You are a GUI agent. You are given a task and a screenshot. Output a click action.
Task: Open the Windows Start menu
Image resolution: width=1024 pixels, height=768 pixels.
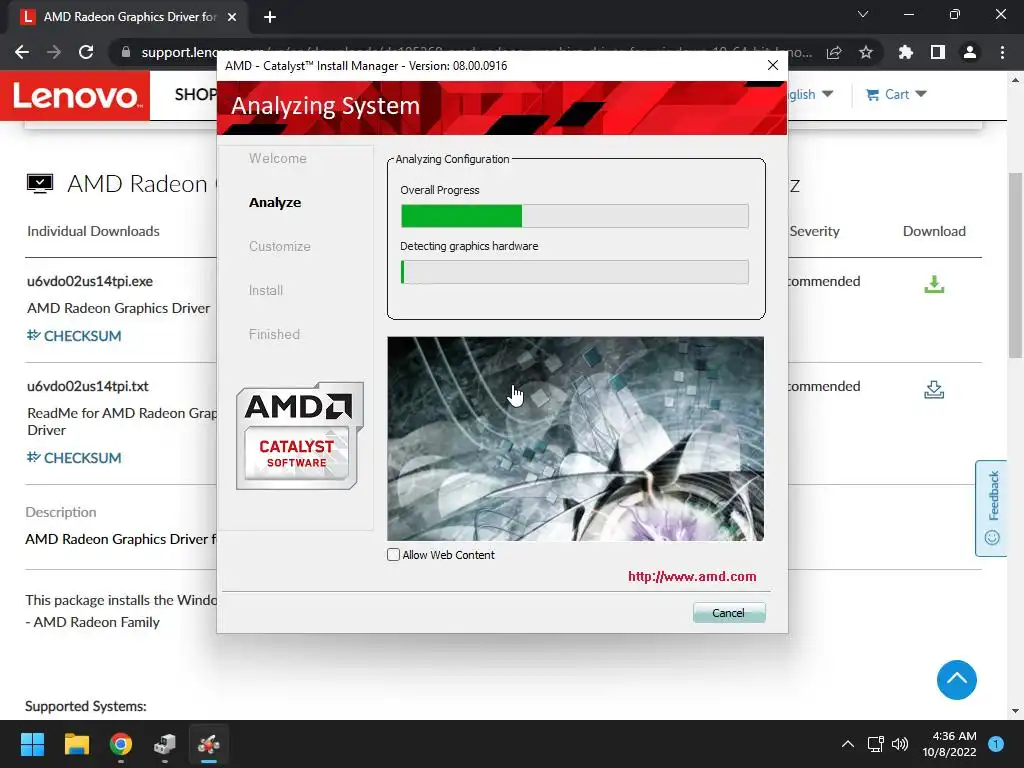pos(32,744)
